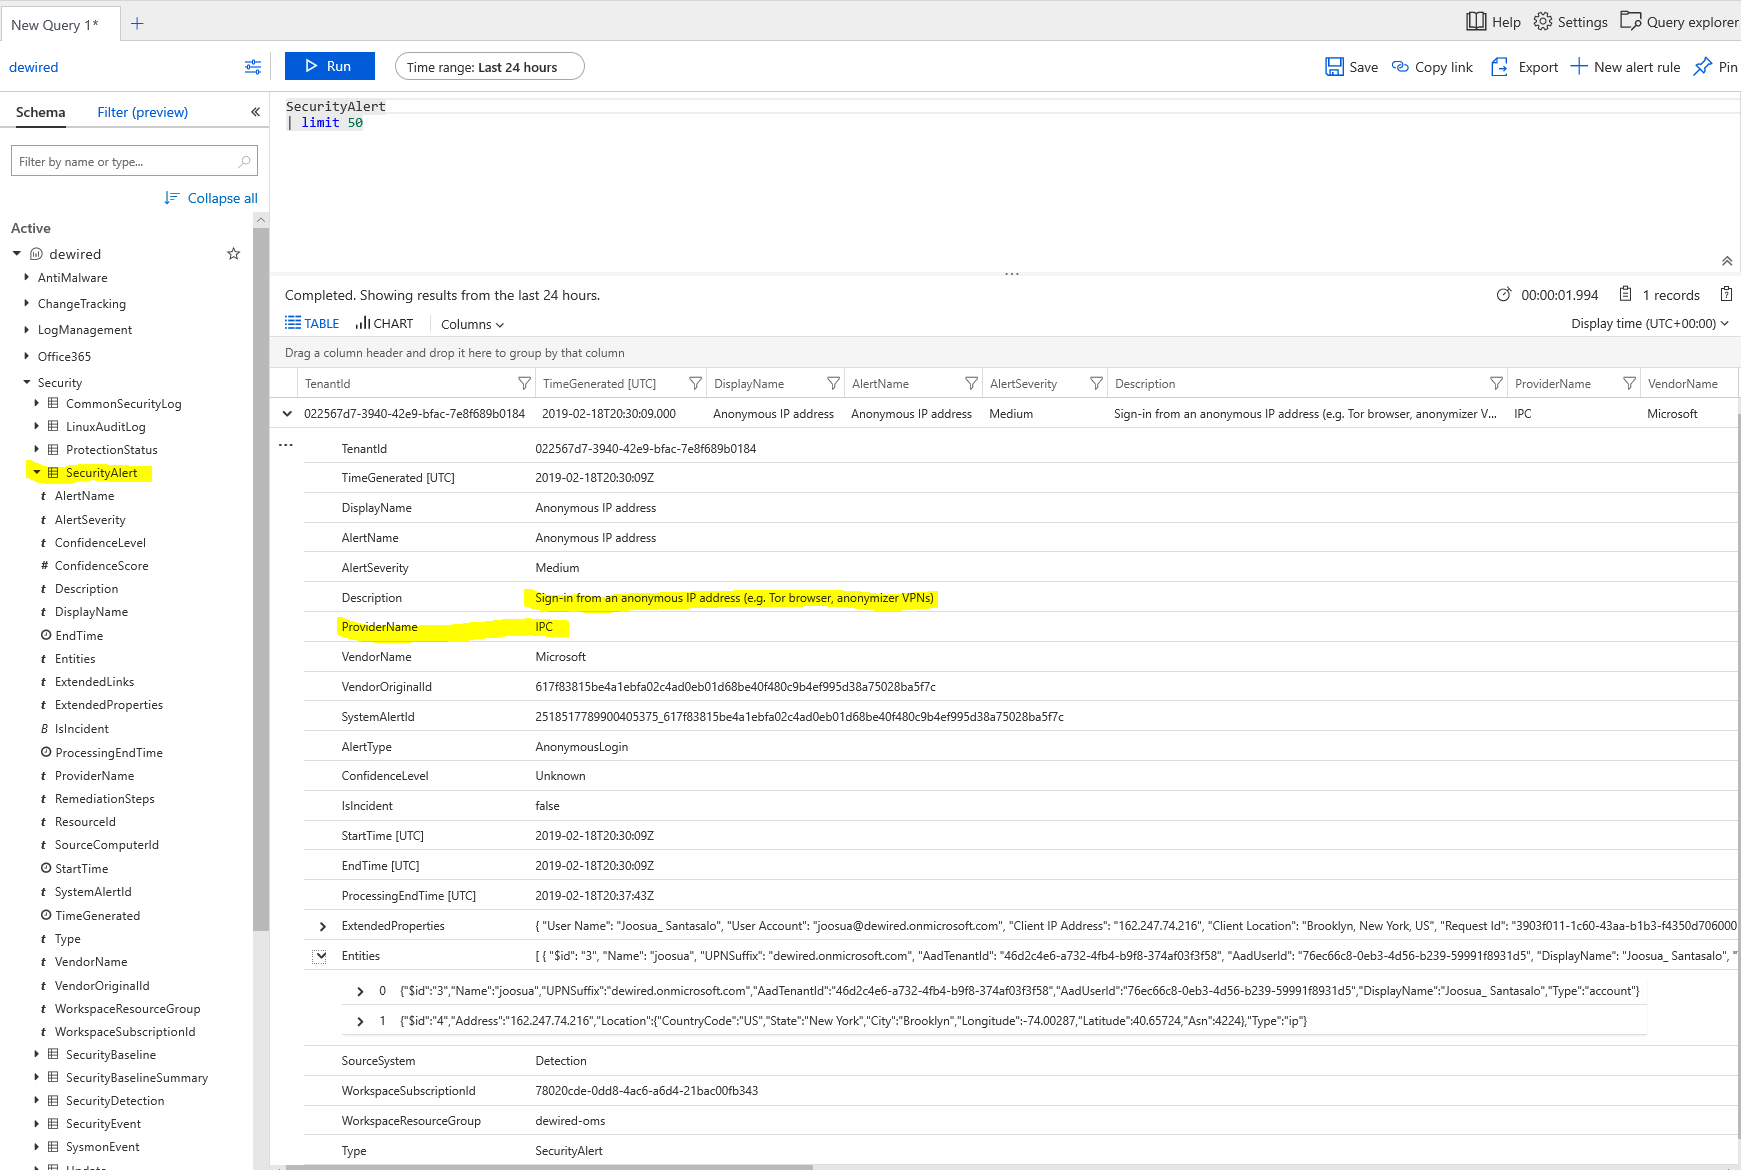Open Display time zone dropdown
Viewport: 1741px width, 1170px height.
[x=1649, y=324]
